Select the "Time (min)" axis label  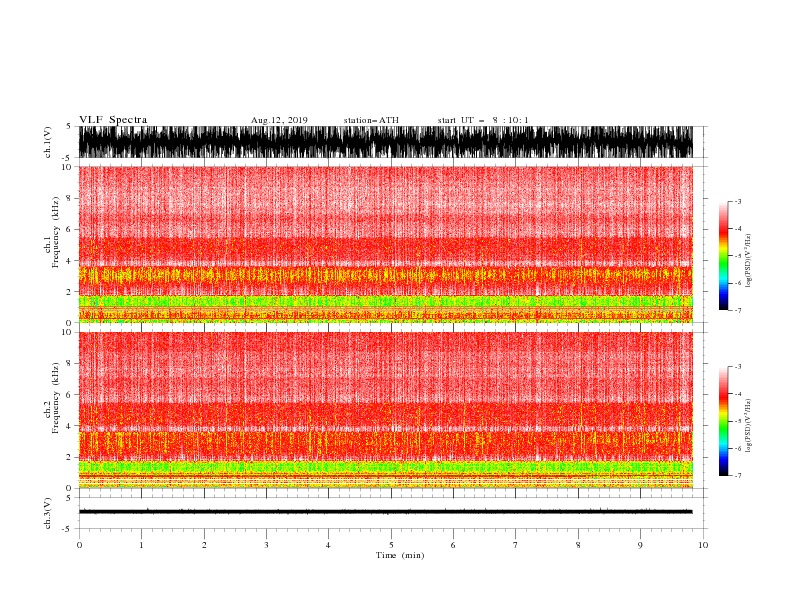coord(400,555)
